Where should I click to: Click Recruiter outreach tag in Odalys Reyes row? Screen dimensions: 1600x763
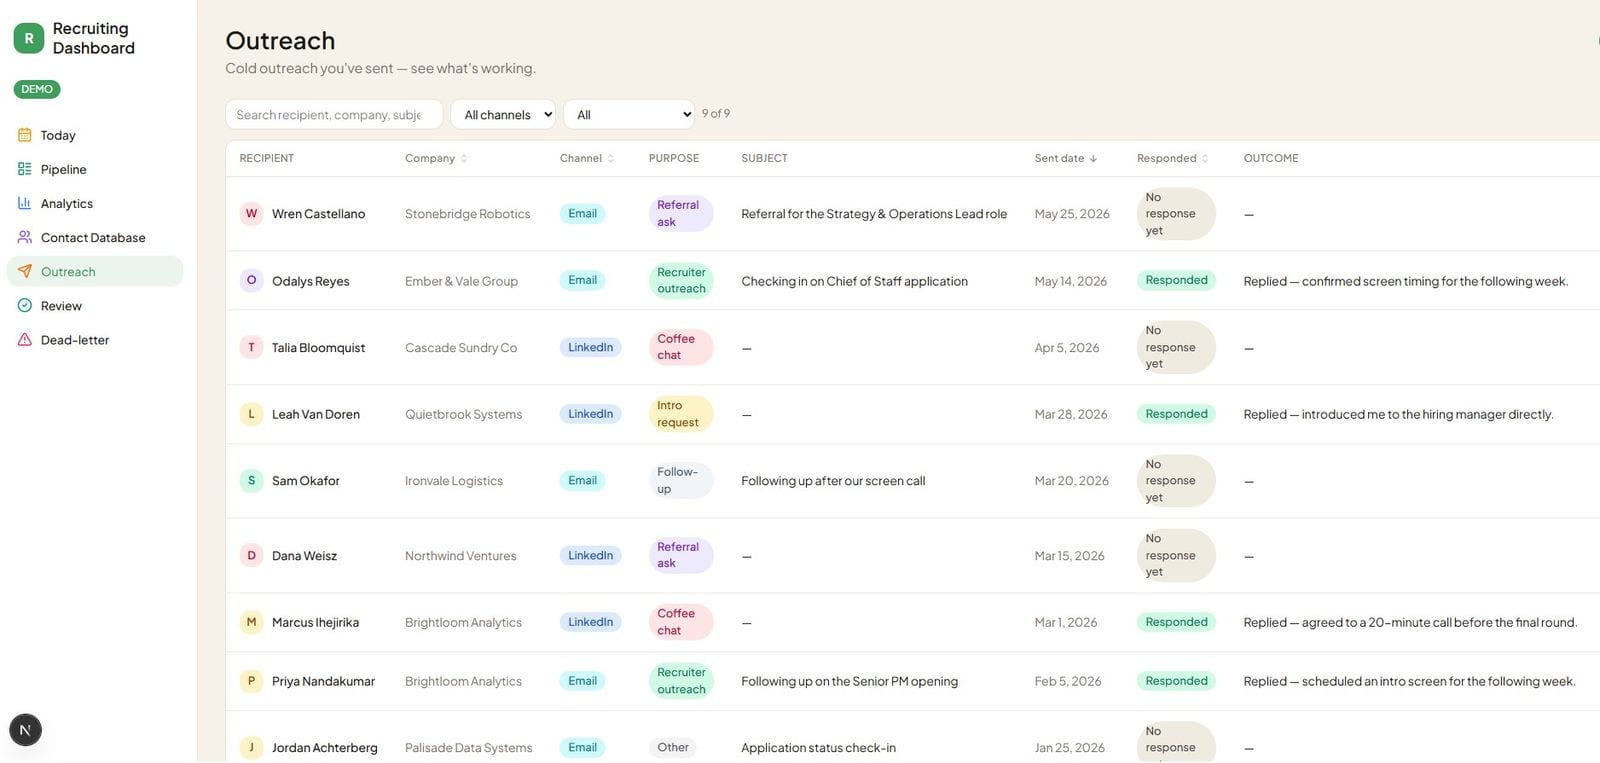681,280
